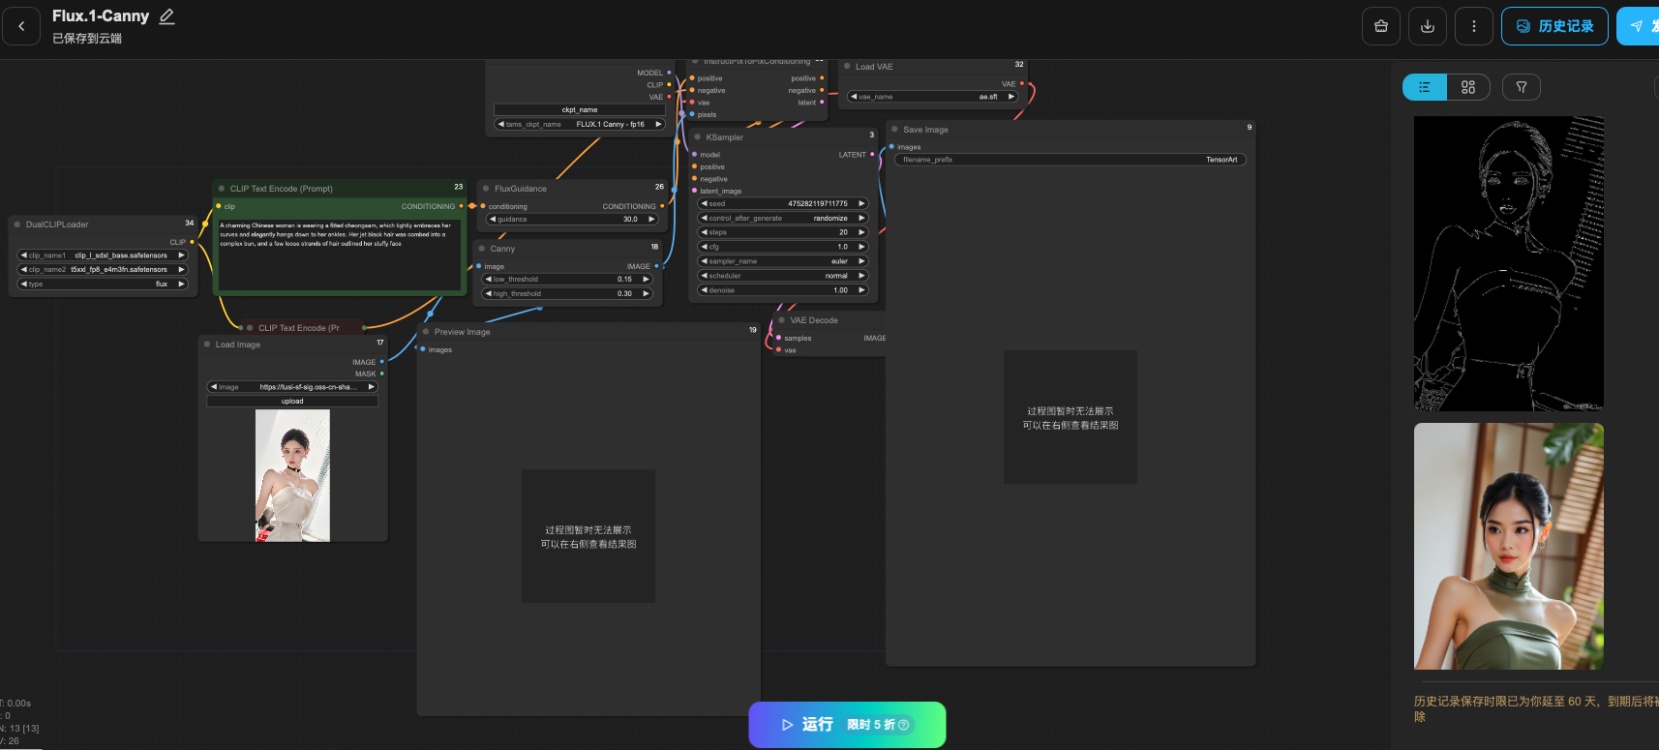Decrease KSampler steps with left arrow

point(704,232)
